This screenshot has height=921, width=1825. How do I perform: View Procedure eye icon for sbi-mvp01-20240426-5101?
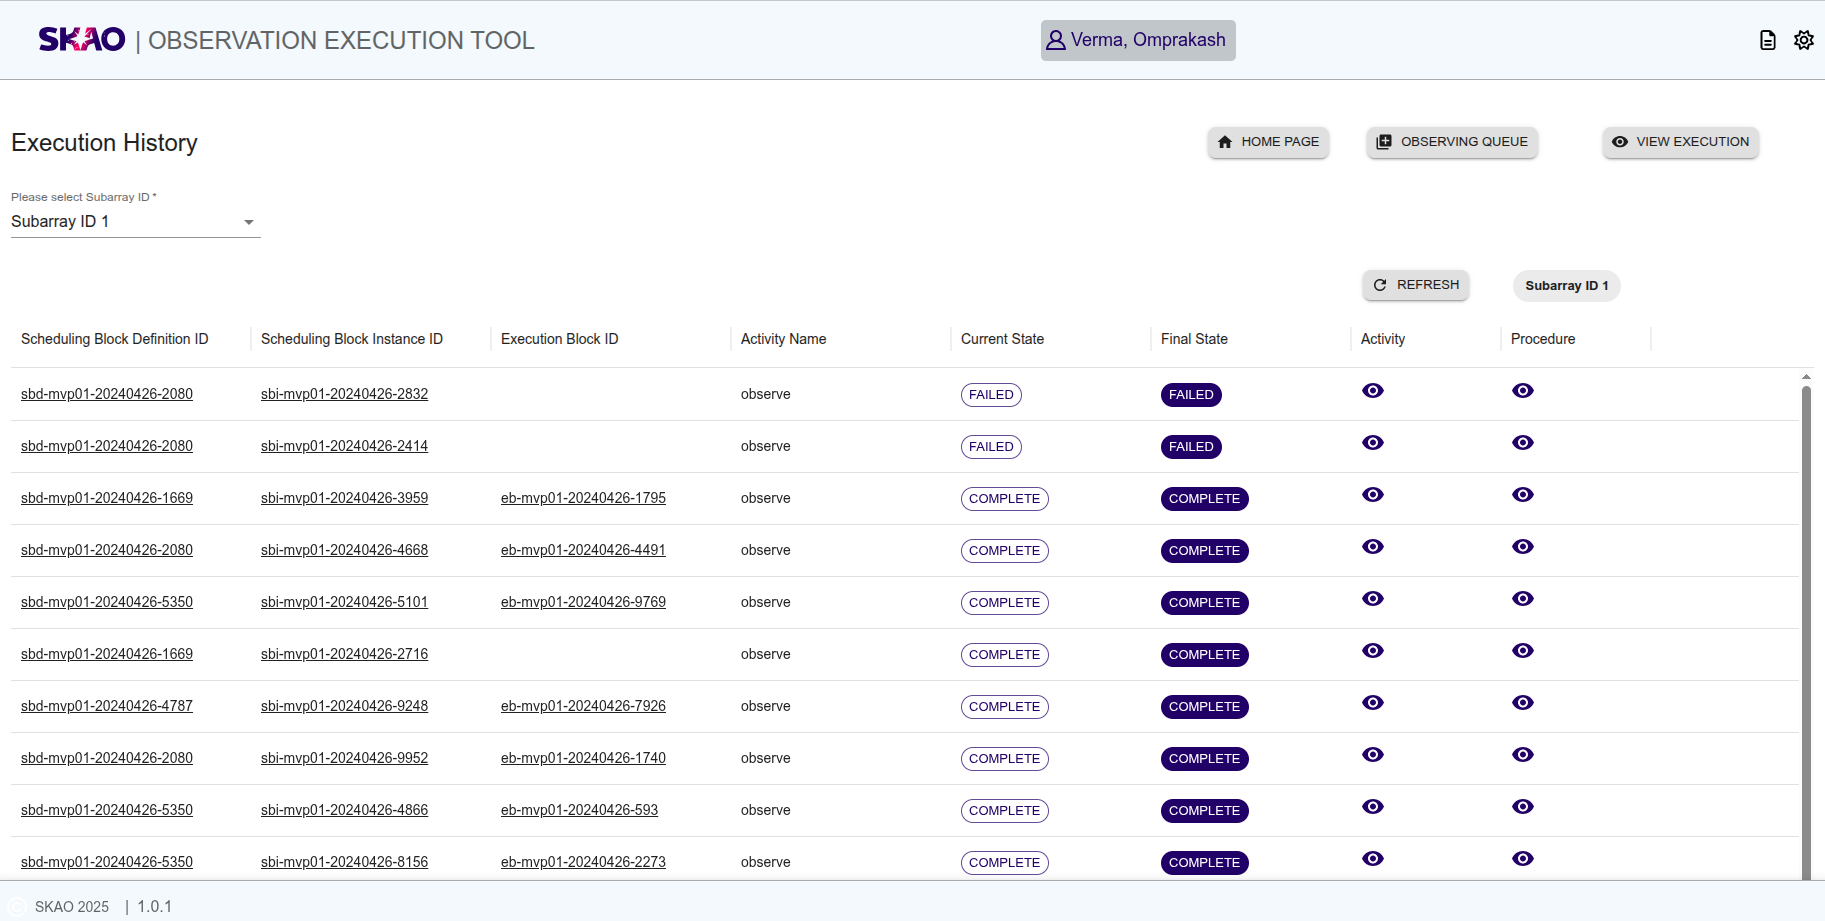pos(1523,599)
